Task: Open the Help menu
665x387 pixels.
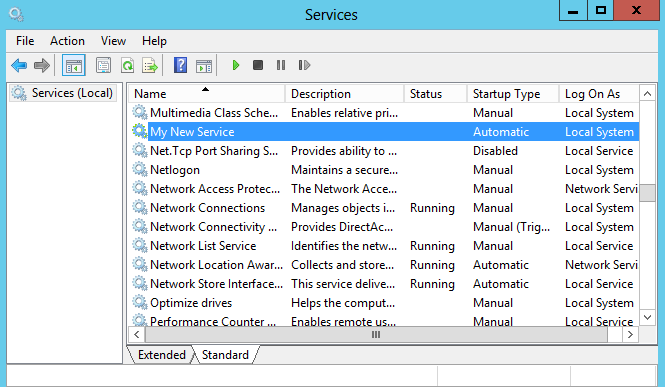Action: point(154,41)
